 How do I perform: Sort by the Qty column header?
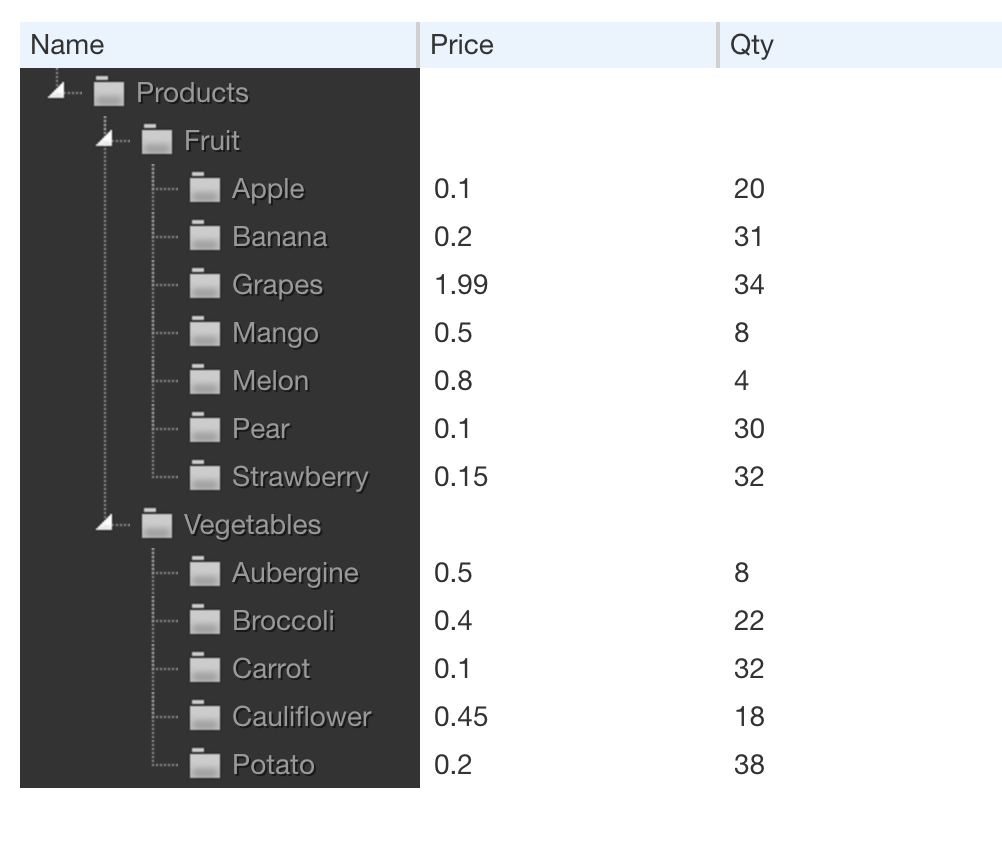(x=861, y=45)
